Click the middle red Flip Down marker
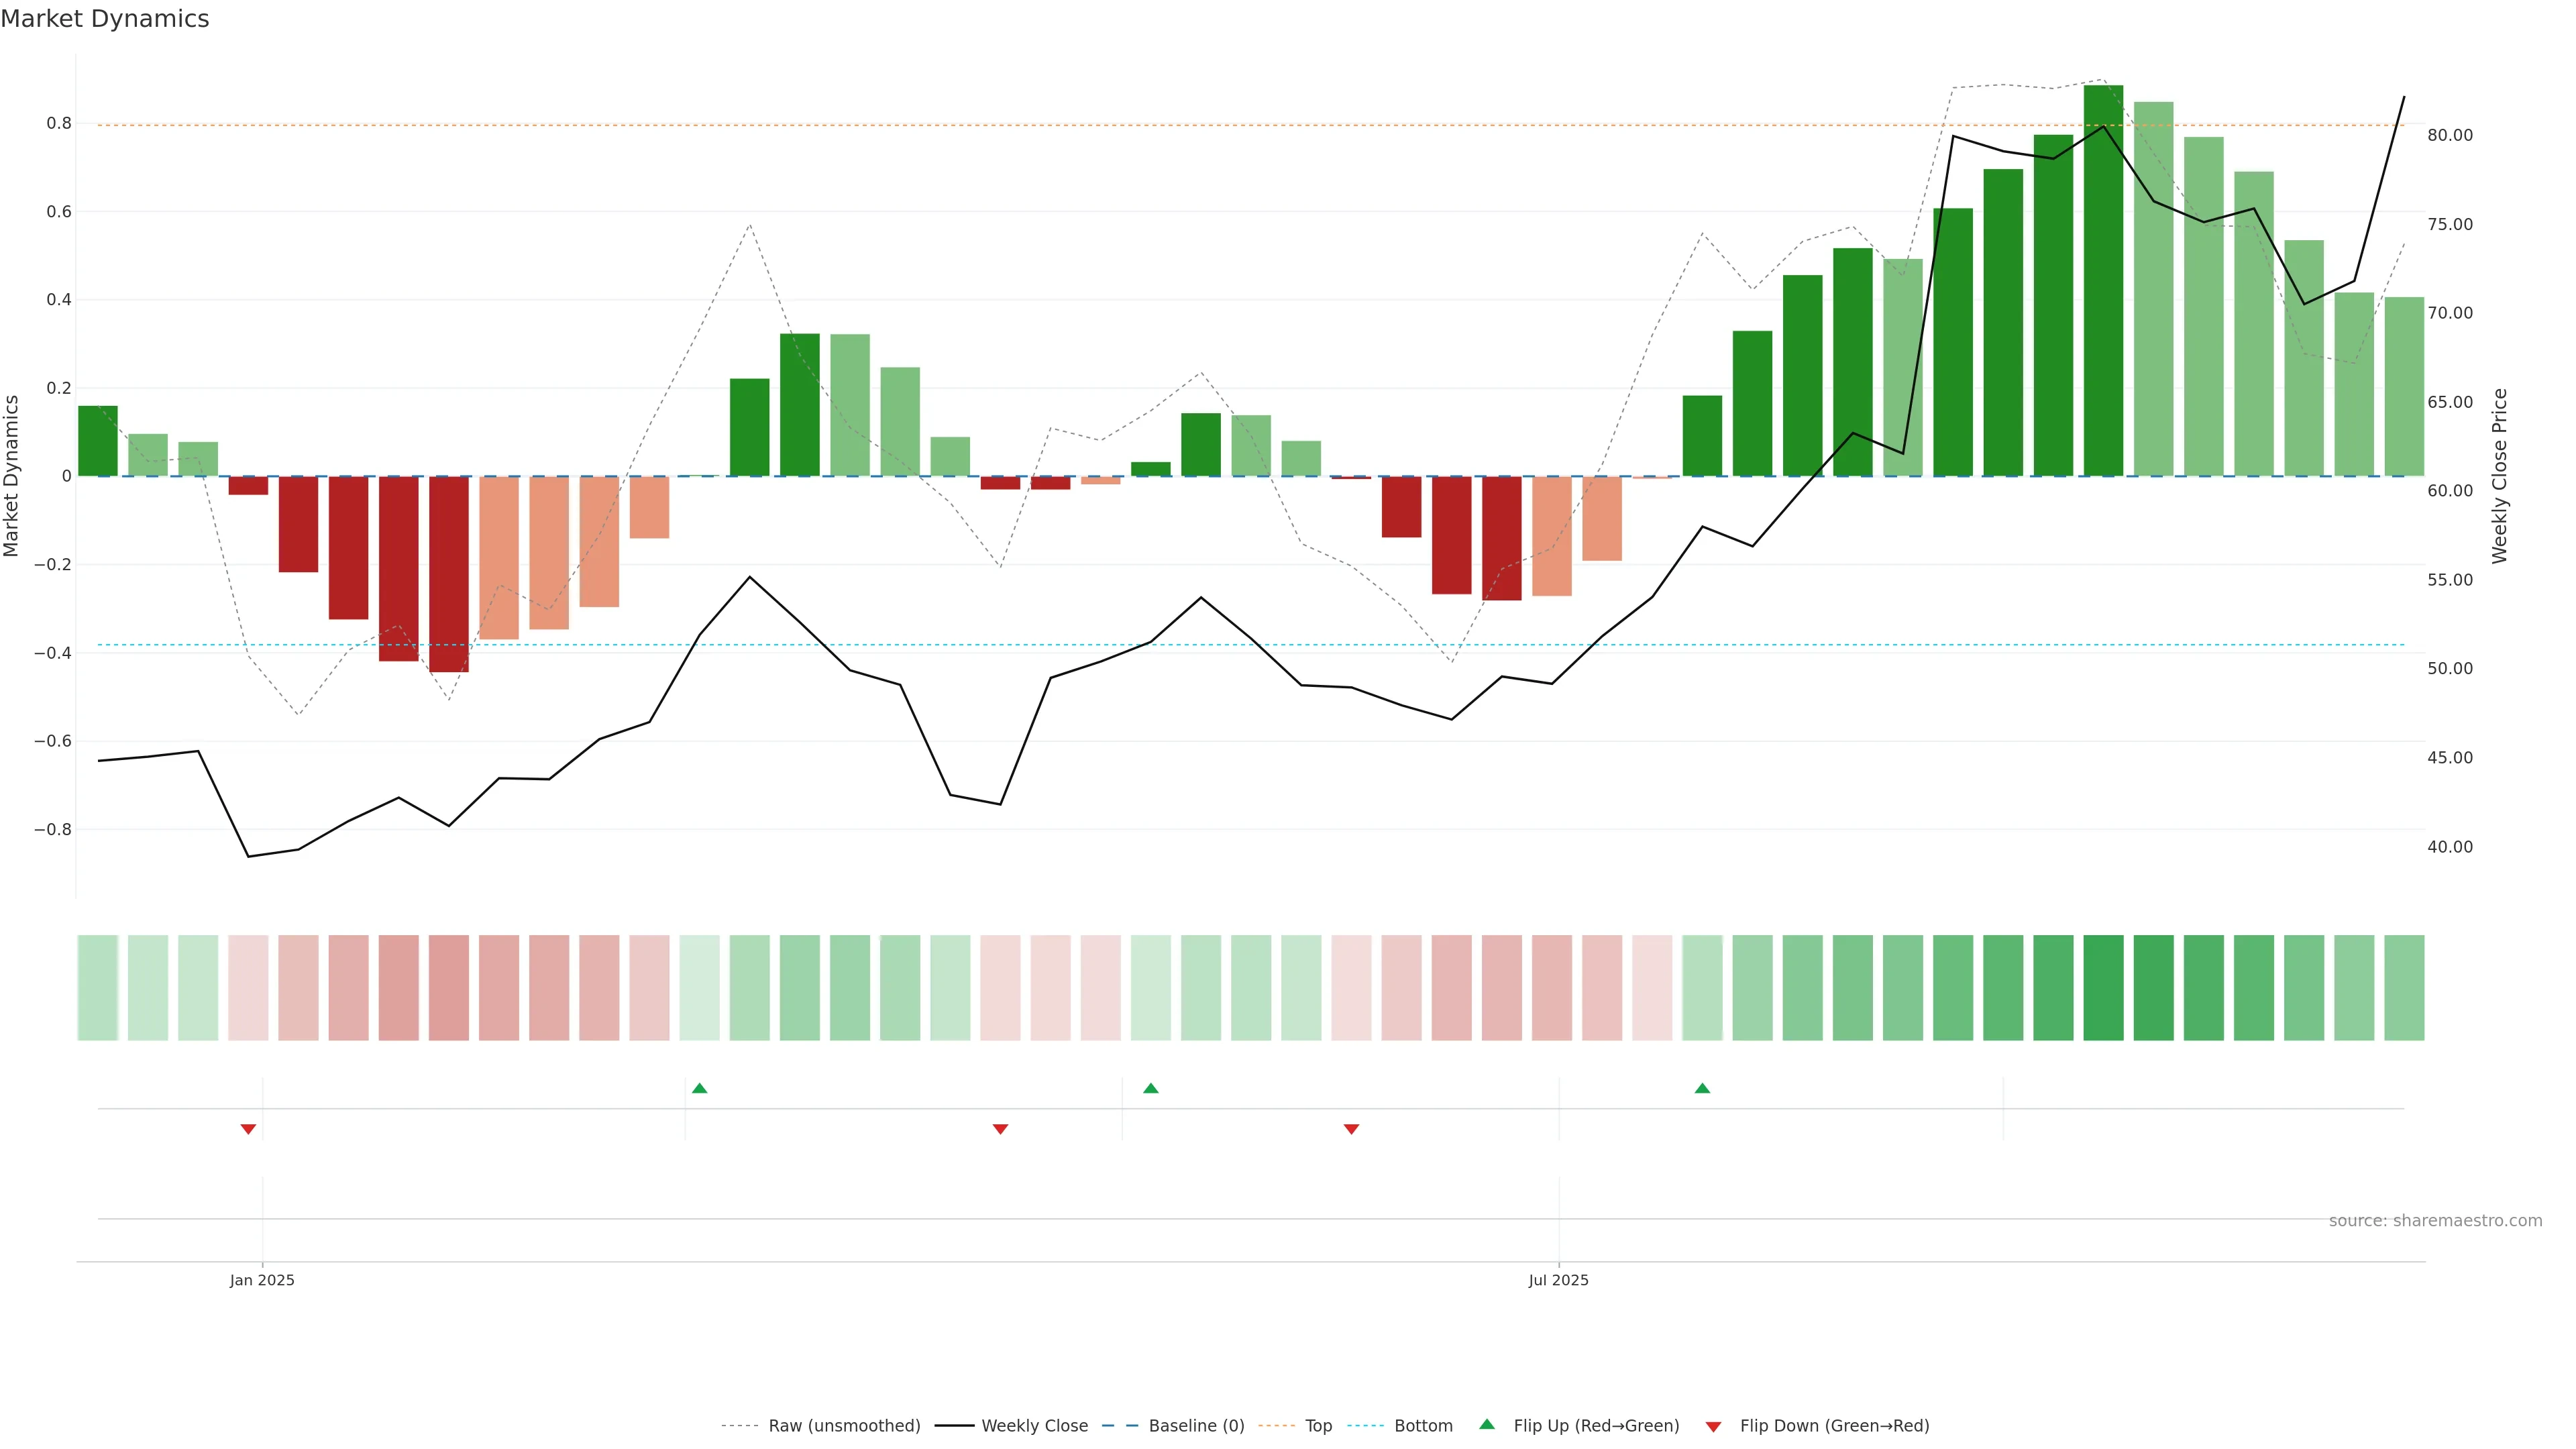The width and height of the screenshot is (2576, 1449). click(1000, 1129)
